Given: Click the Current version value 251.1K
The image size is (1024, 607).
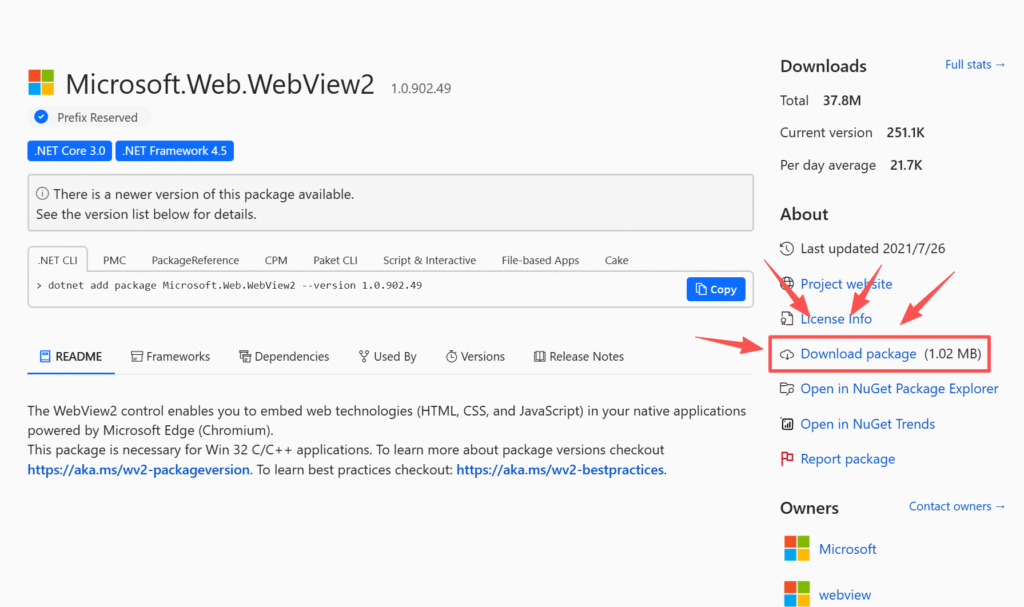Looking at the screenshot, I should point(905,133).
